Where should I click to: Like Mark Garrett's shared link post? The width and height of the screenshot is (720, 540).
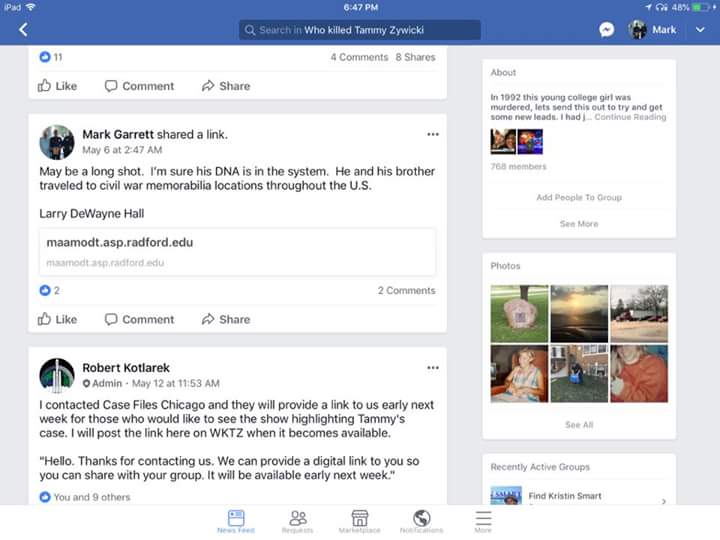57,319
